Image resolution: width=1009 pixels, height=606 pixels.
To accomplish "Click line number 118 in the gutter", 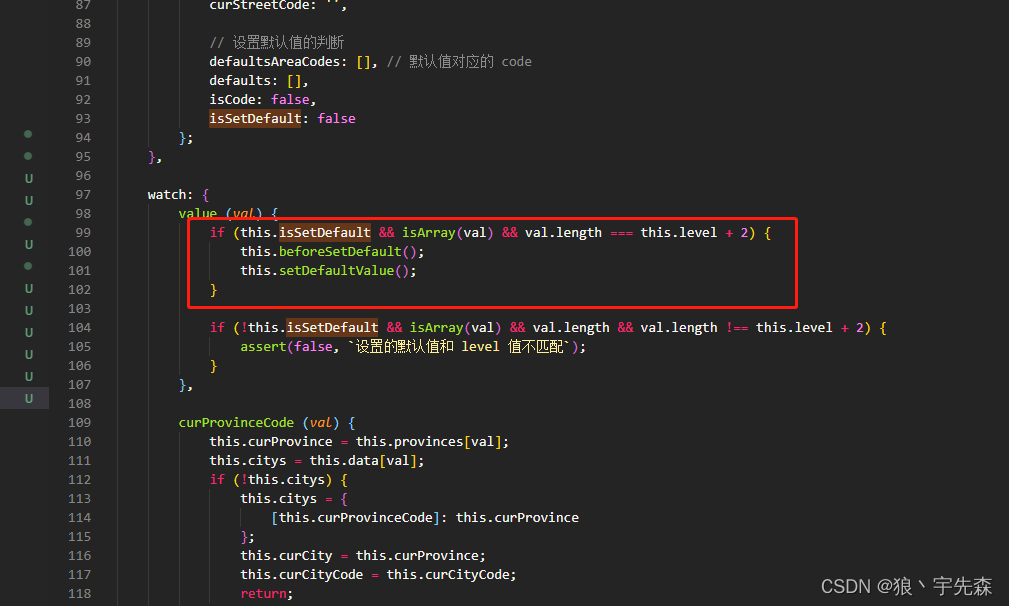I will point(80,594).
